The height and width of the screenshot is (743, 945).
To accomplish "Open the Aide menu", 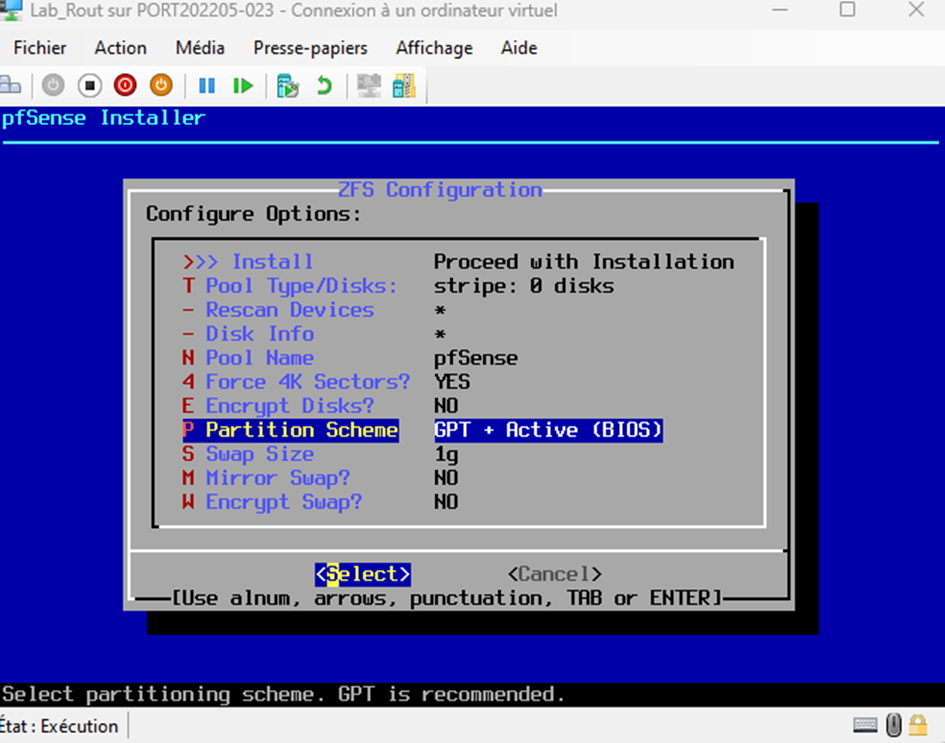I will click(x=519, y=48).
